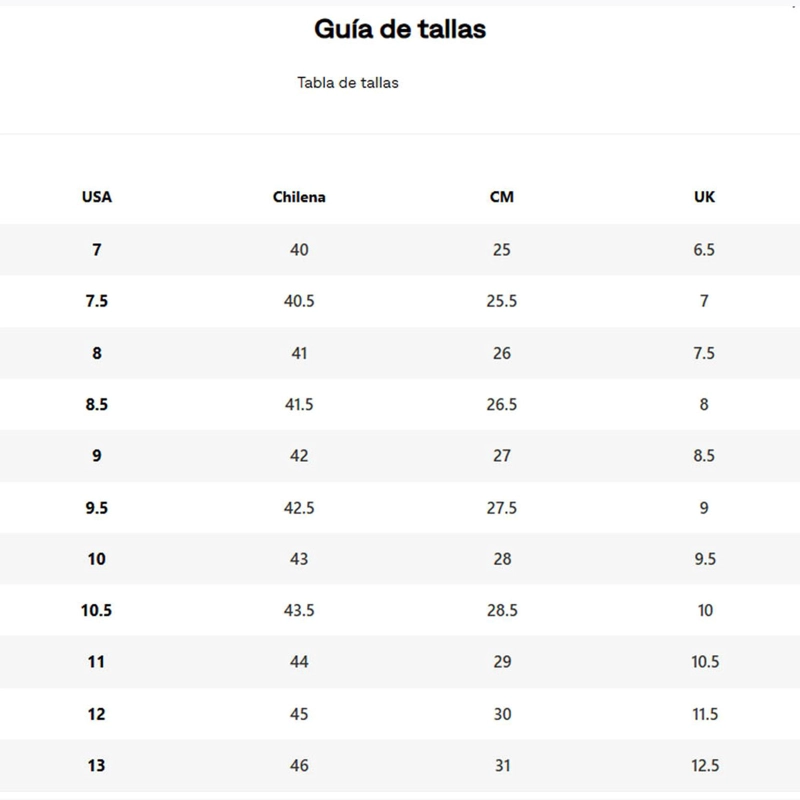
Task: Select USA size 13 row label
Action: (96, 765)
